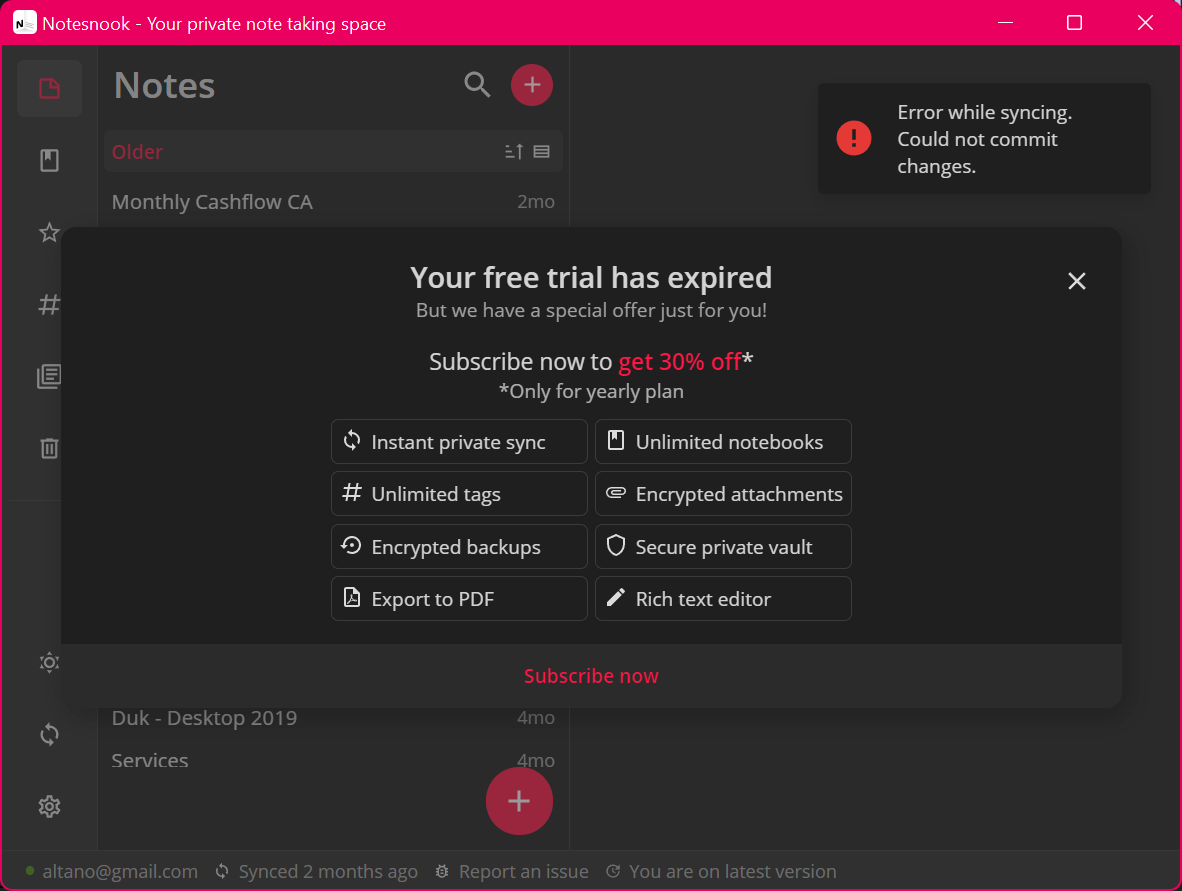The width and height of the screenshot is (1182, 891).
Task: Open Trash bin in sidebar
Action: [x=49, y=449]
